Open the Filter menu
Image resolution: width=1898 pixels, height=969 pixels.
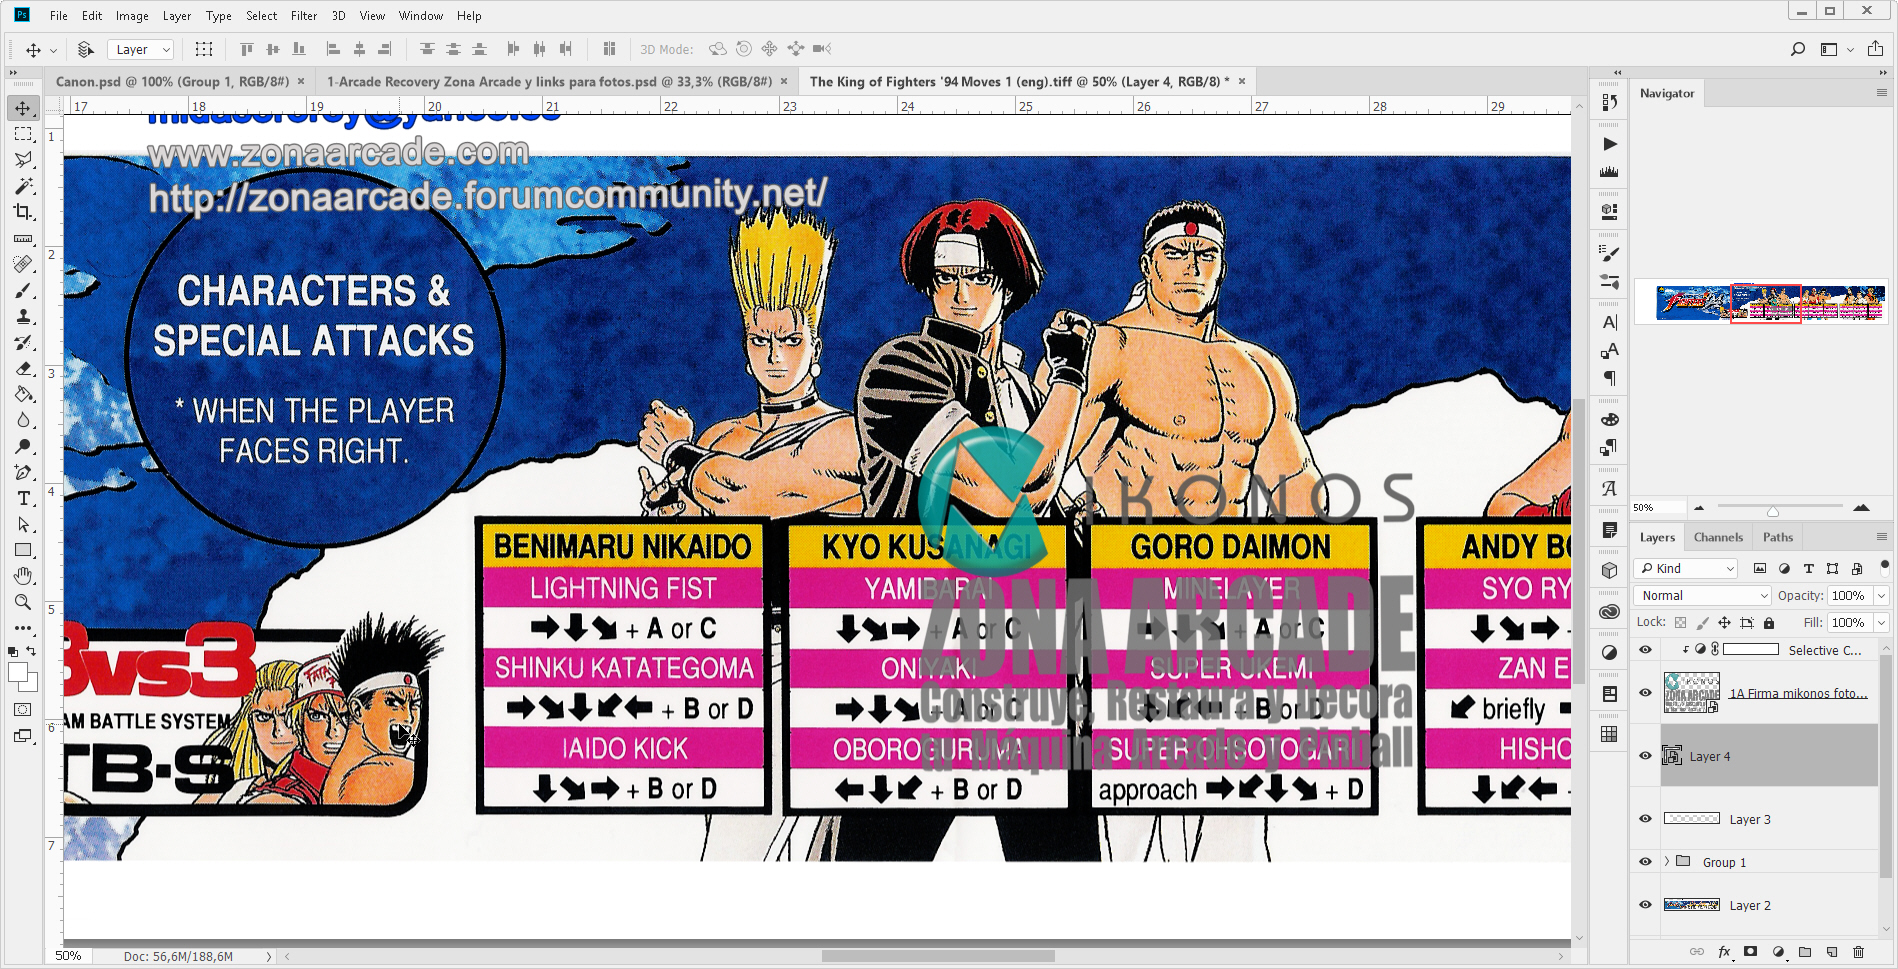304,15
